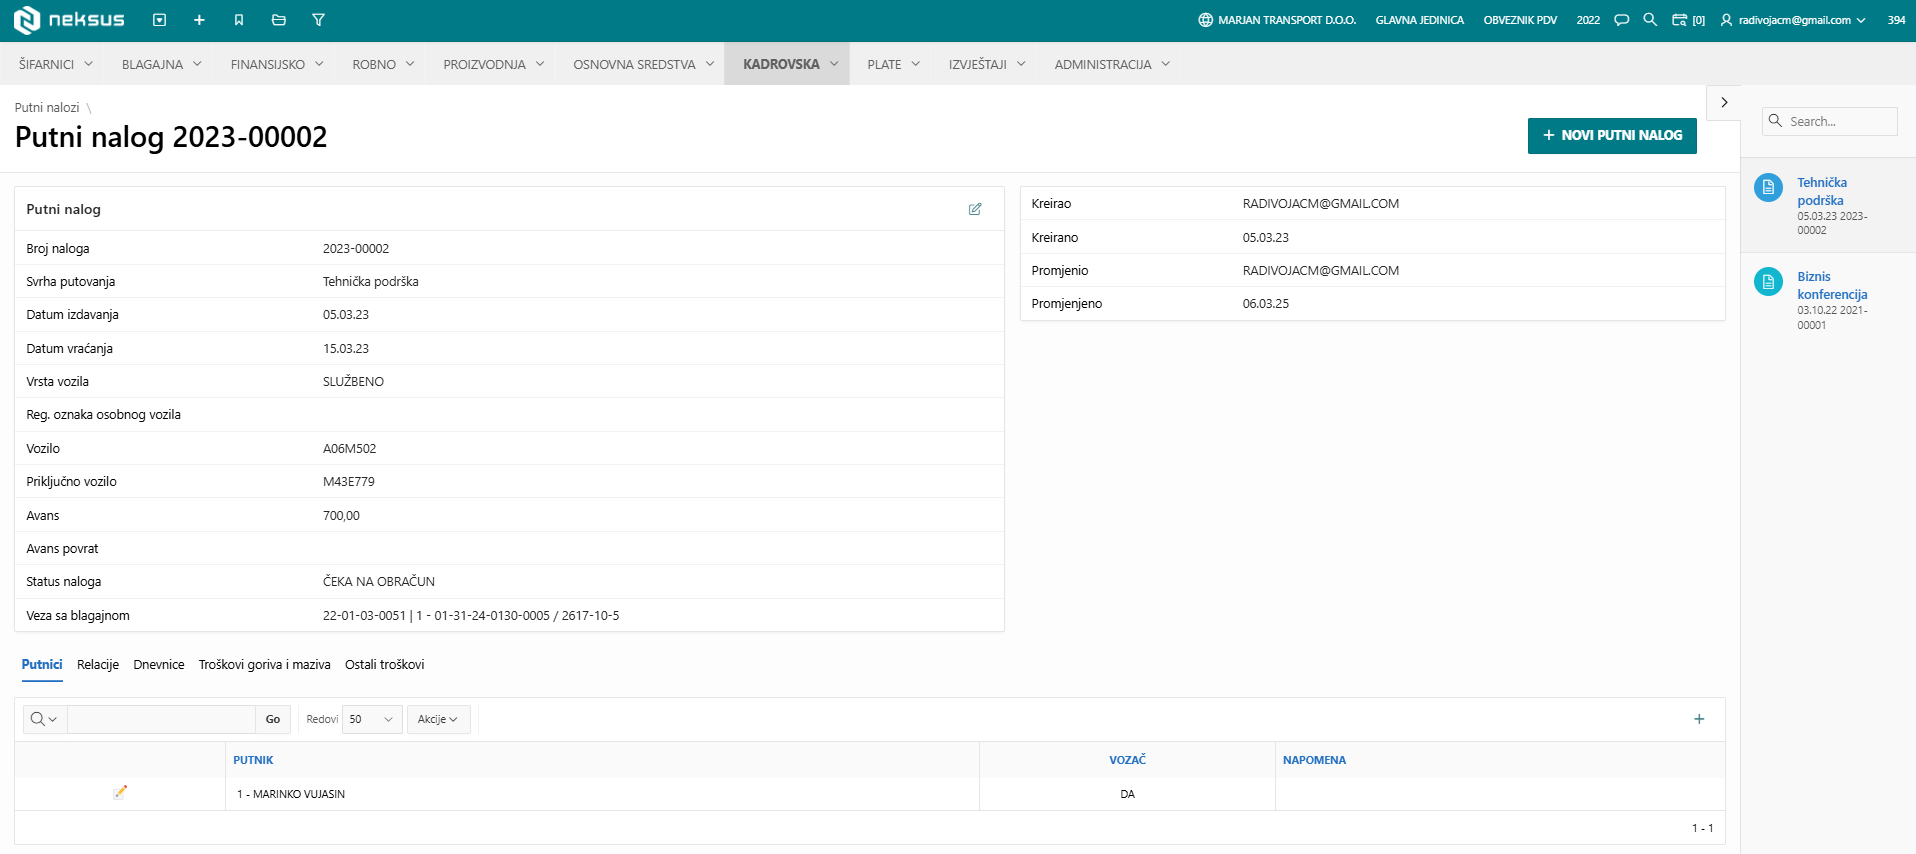Expand the user account email menu
The width and height of the screenshot is (1916, 854).
[1793, 20]
